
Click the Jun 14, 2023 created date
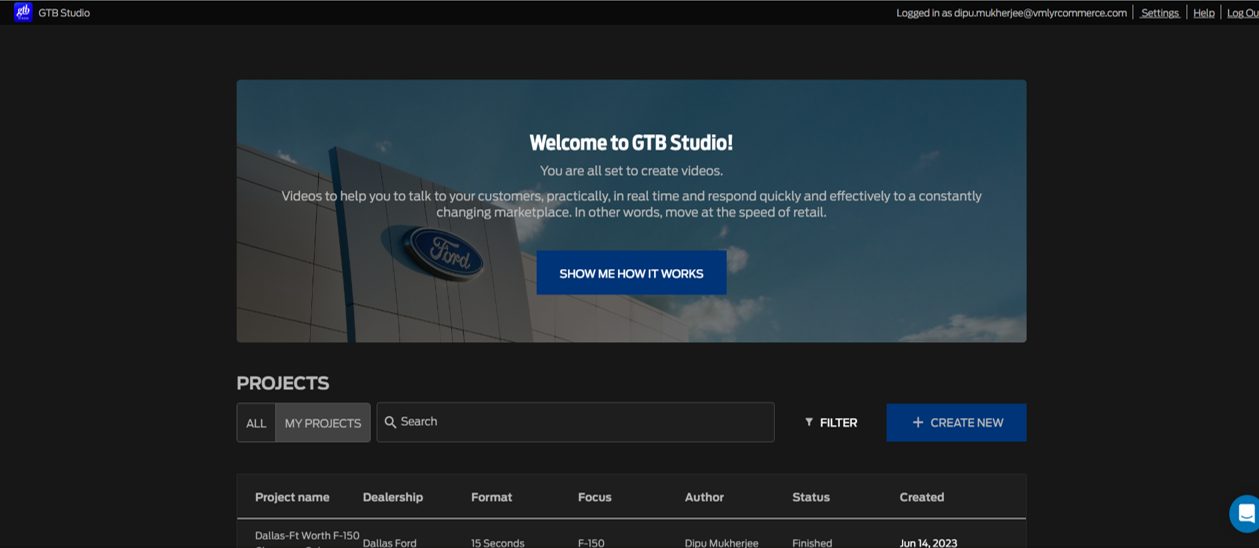[x=928, y=543]
